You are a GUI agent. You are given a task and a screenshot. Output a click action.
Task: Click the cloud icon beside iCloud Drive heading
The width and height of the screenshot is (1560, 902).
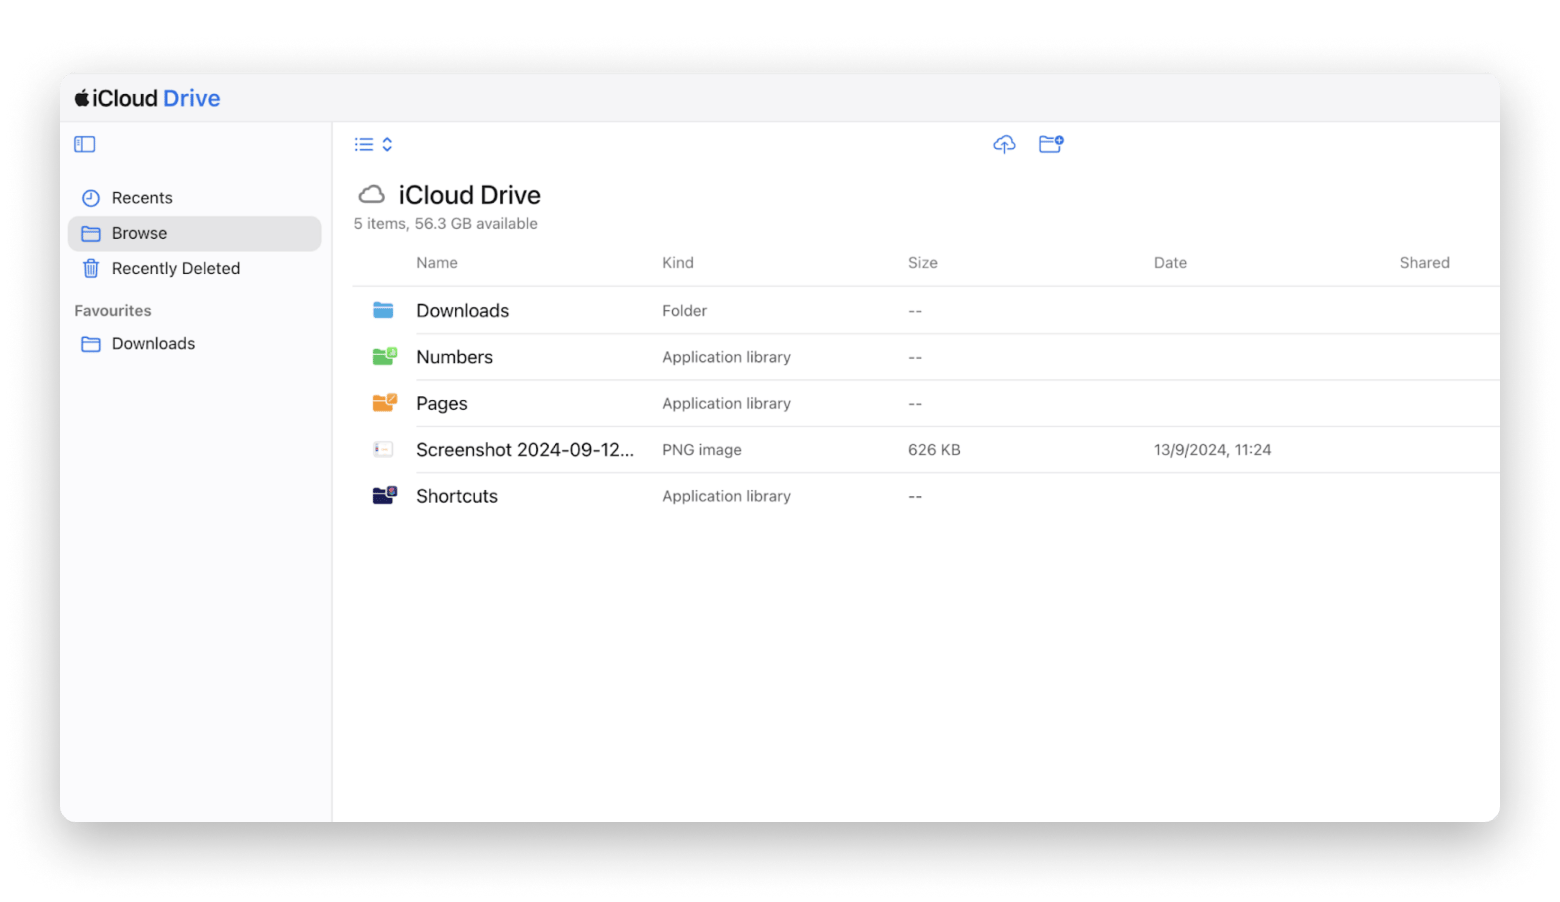(x=372, y=194)
